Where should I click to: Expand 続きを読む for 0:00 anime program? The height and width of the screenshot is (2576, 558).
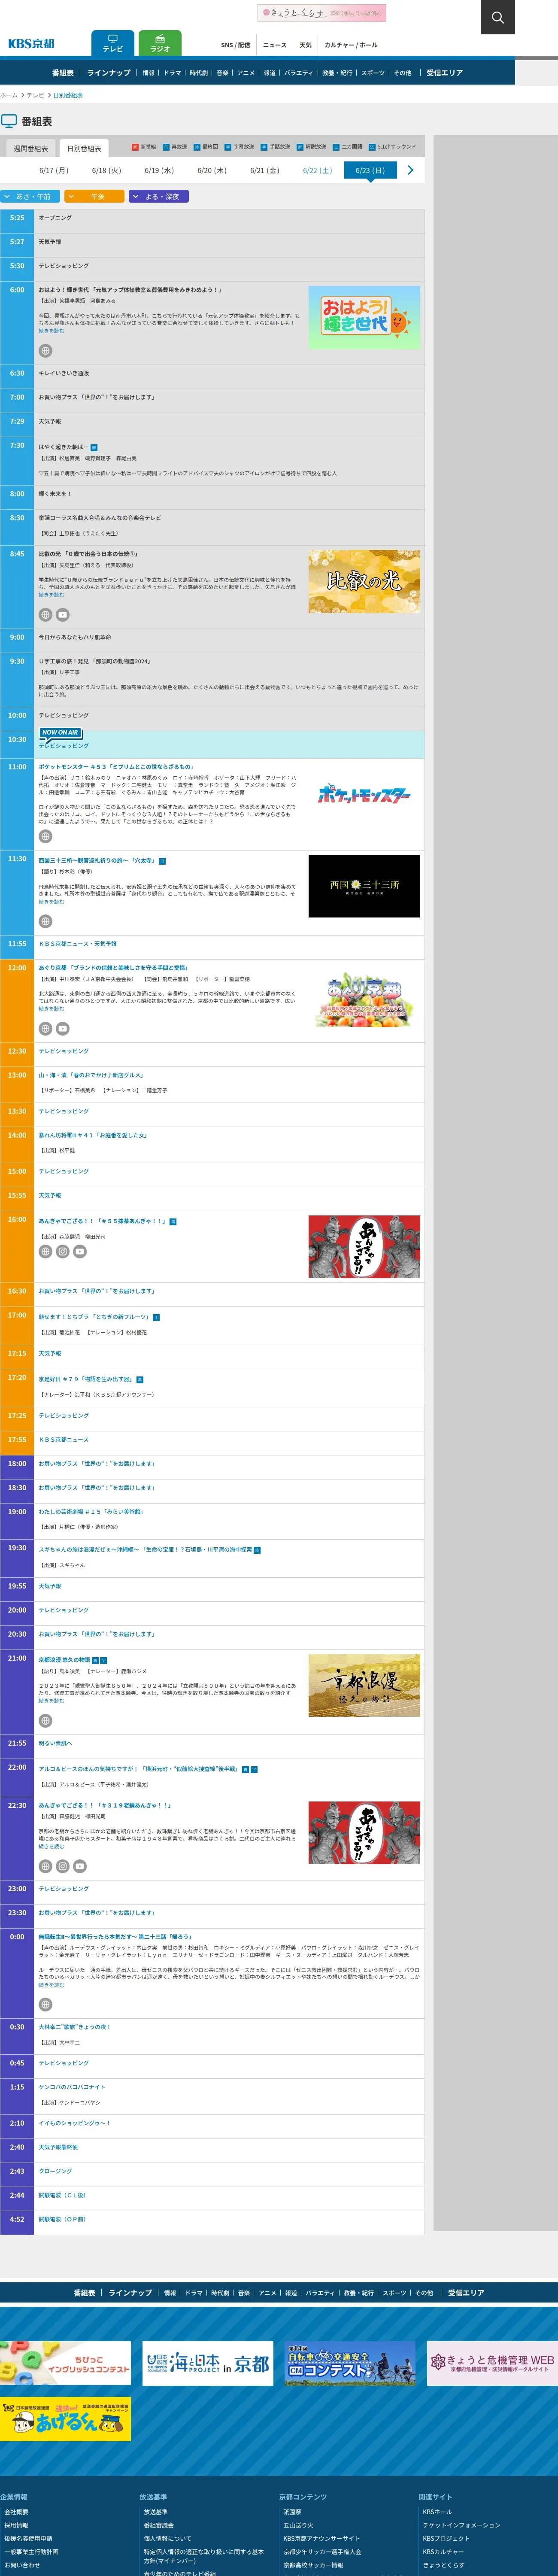tap(51, 1985)
